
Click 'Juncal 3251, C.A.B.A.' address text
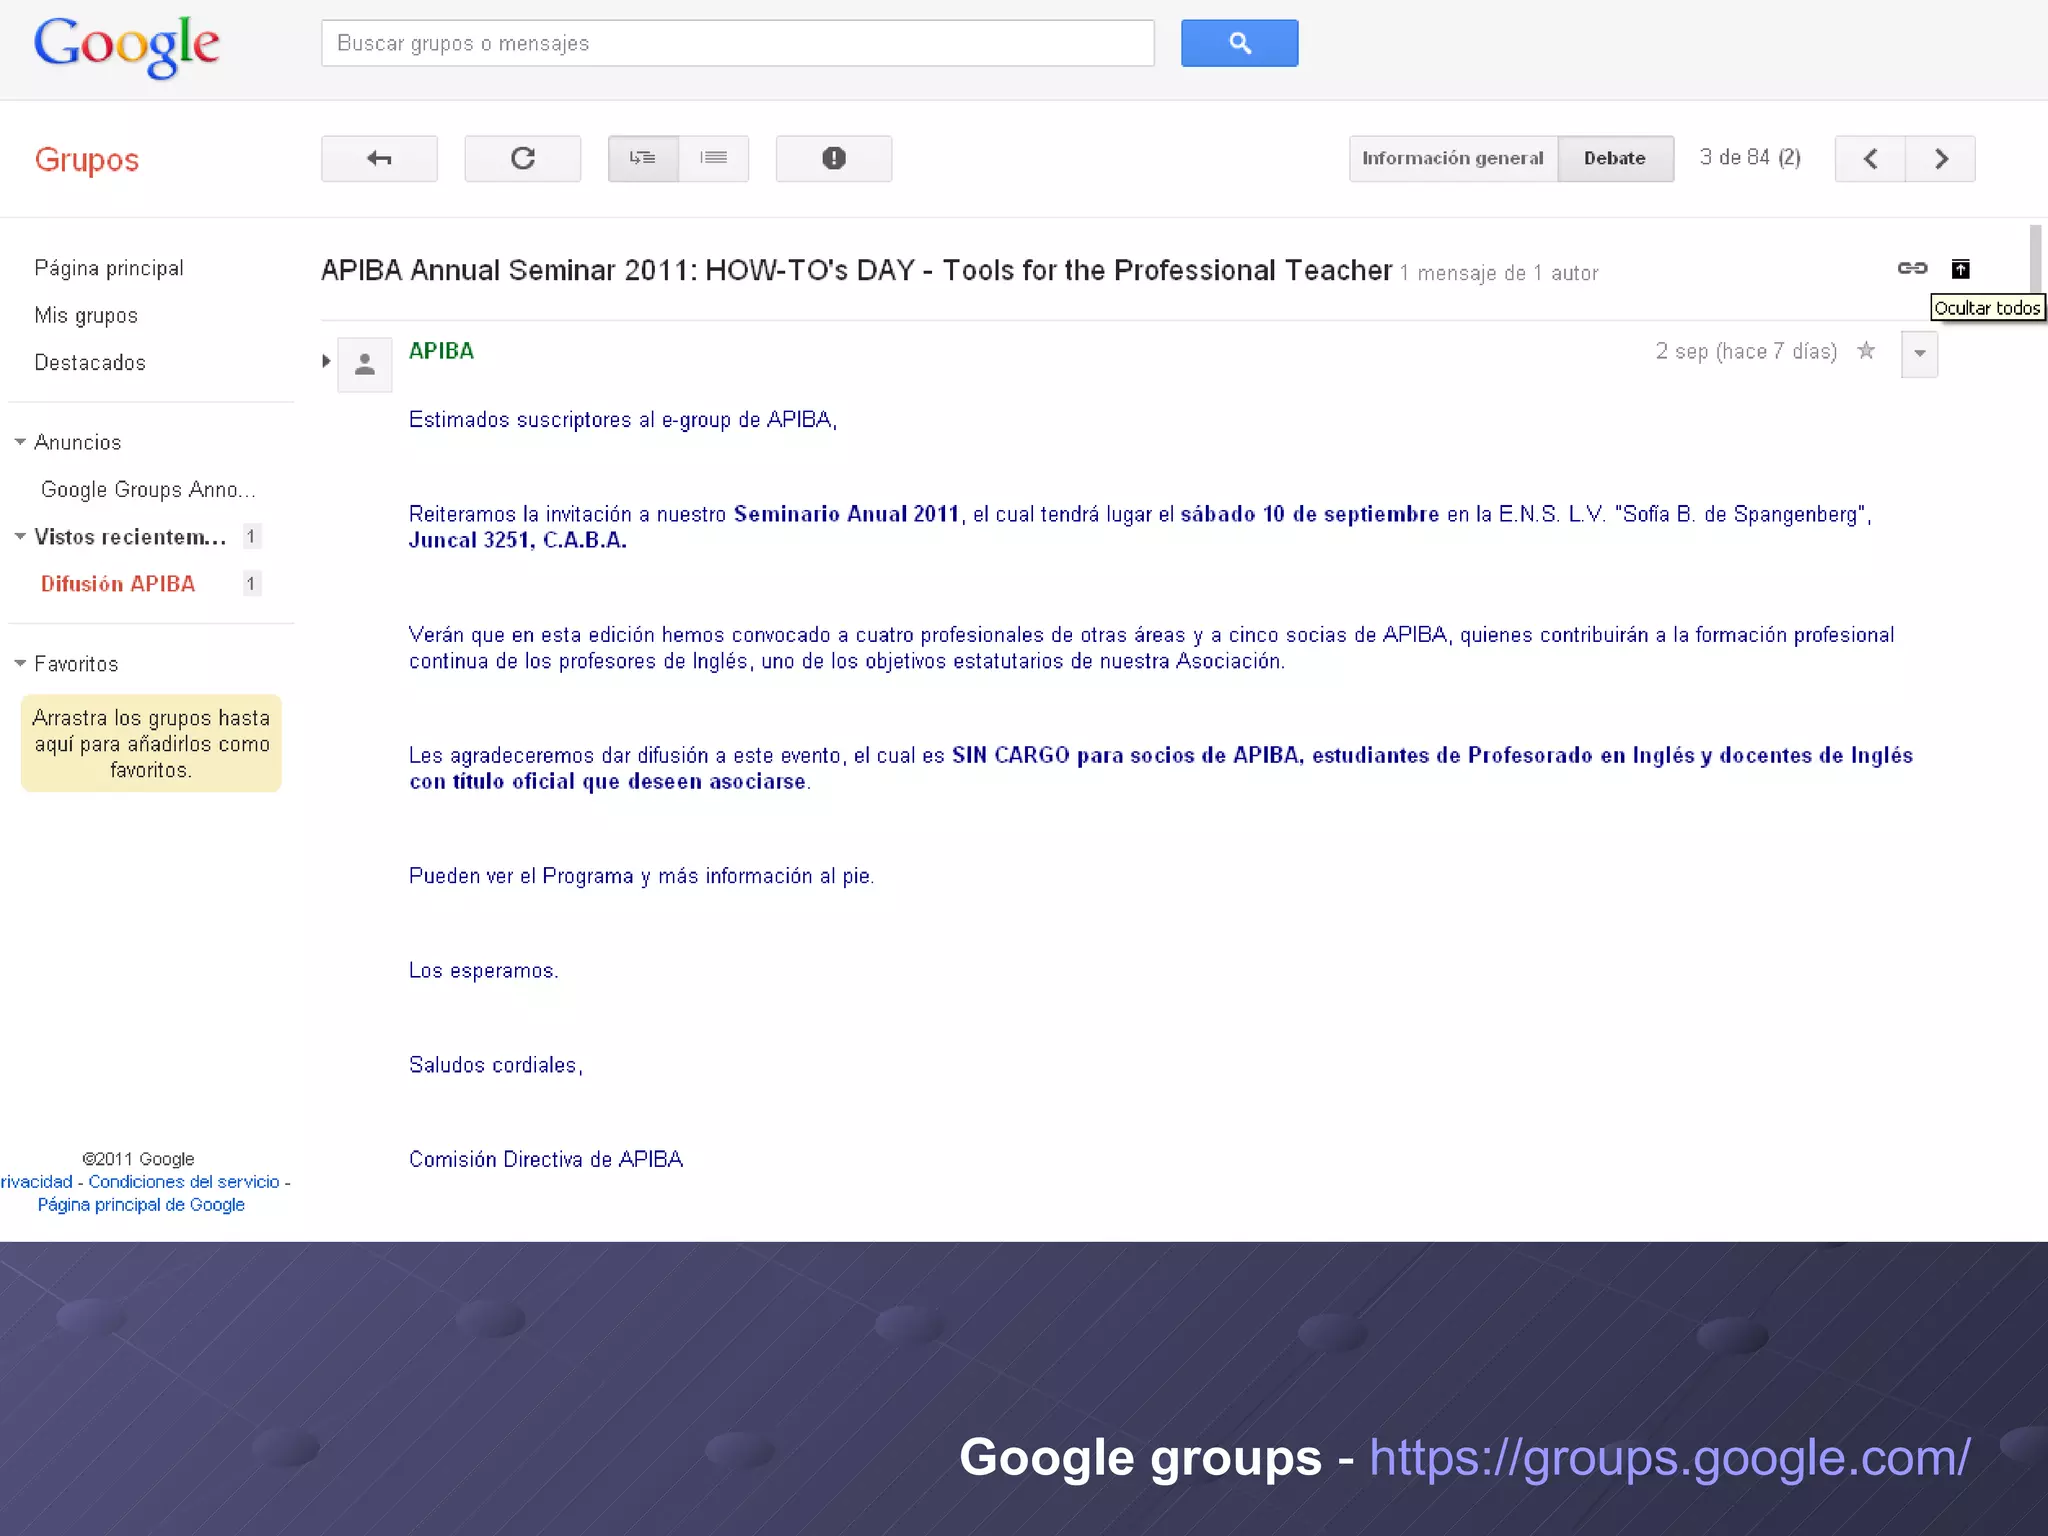pos(517,540)
